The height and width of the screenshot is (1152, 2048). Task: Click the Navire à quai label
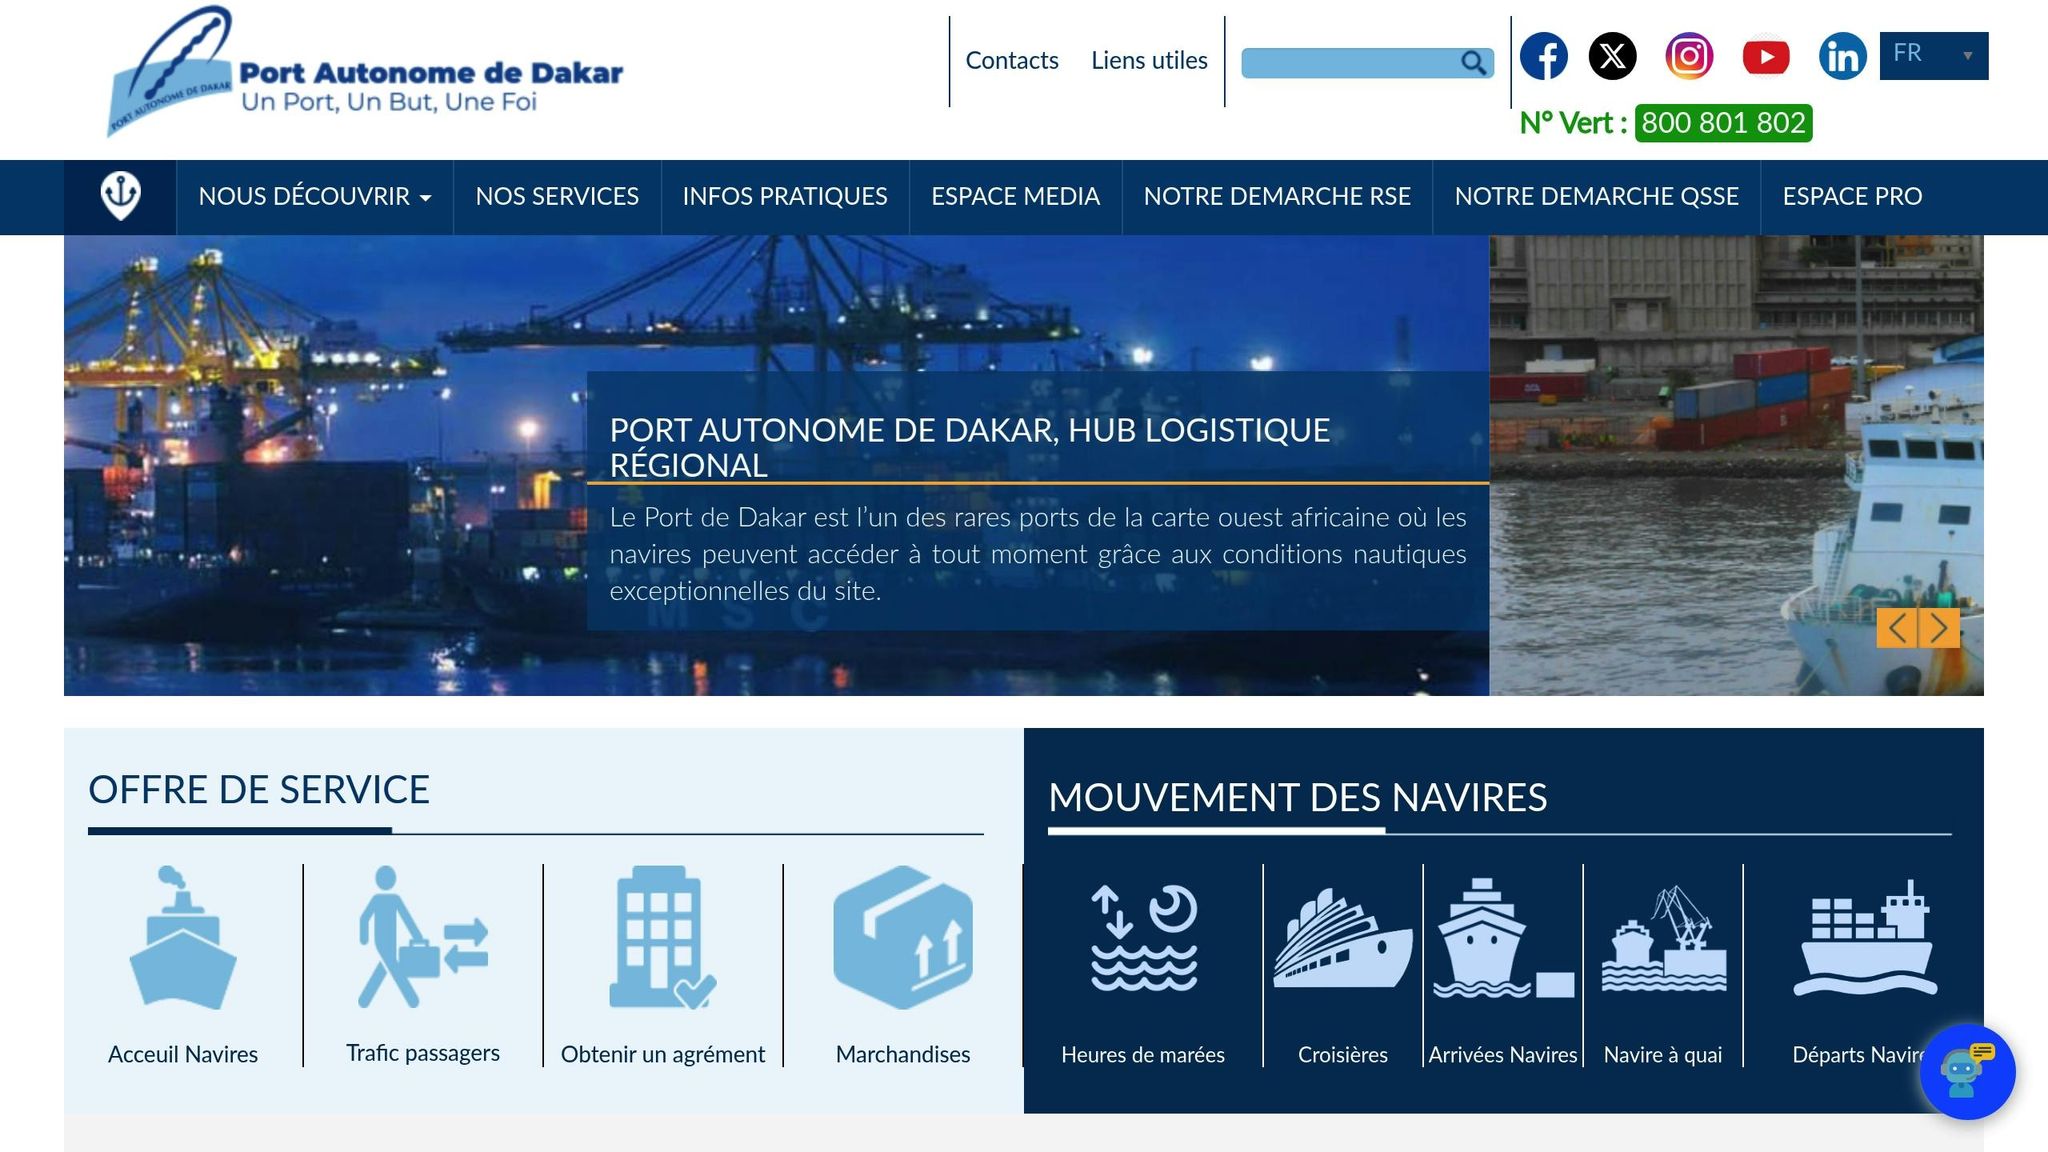pos(1663,1055)
